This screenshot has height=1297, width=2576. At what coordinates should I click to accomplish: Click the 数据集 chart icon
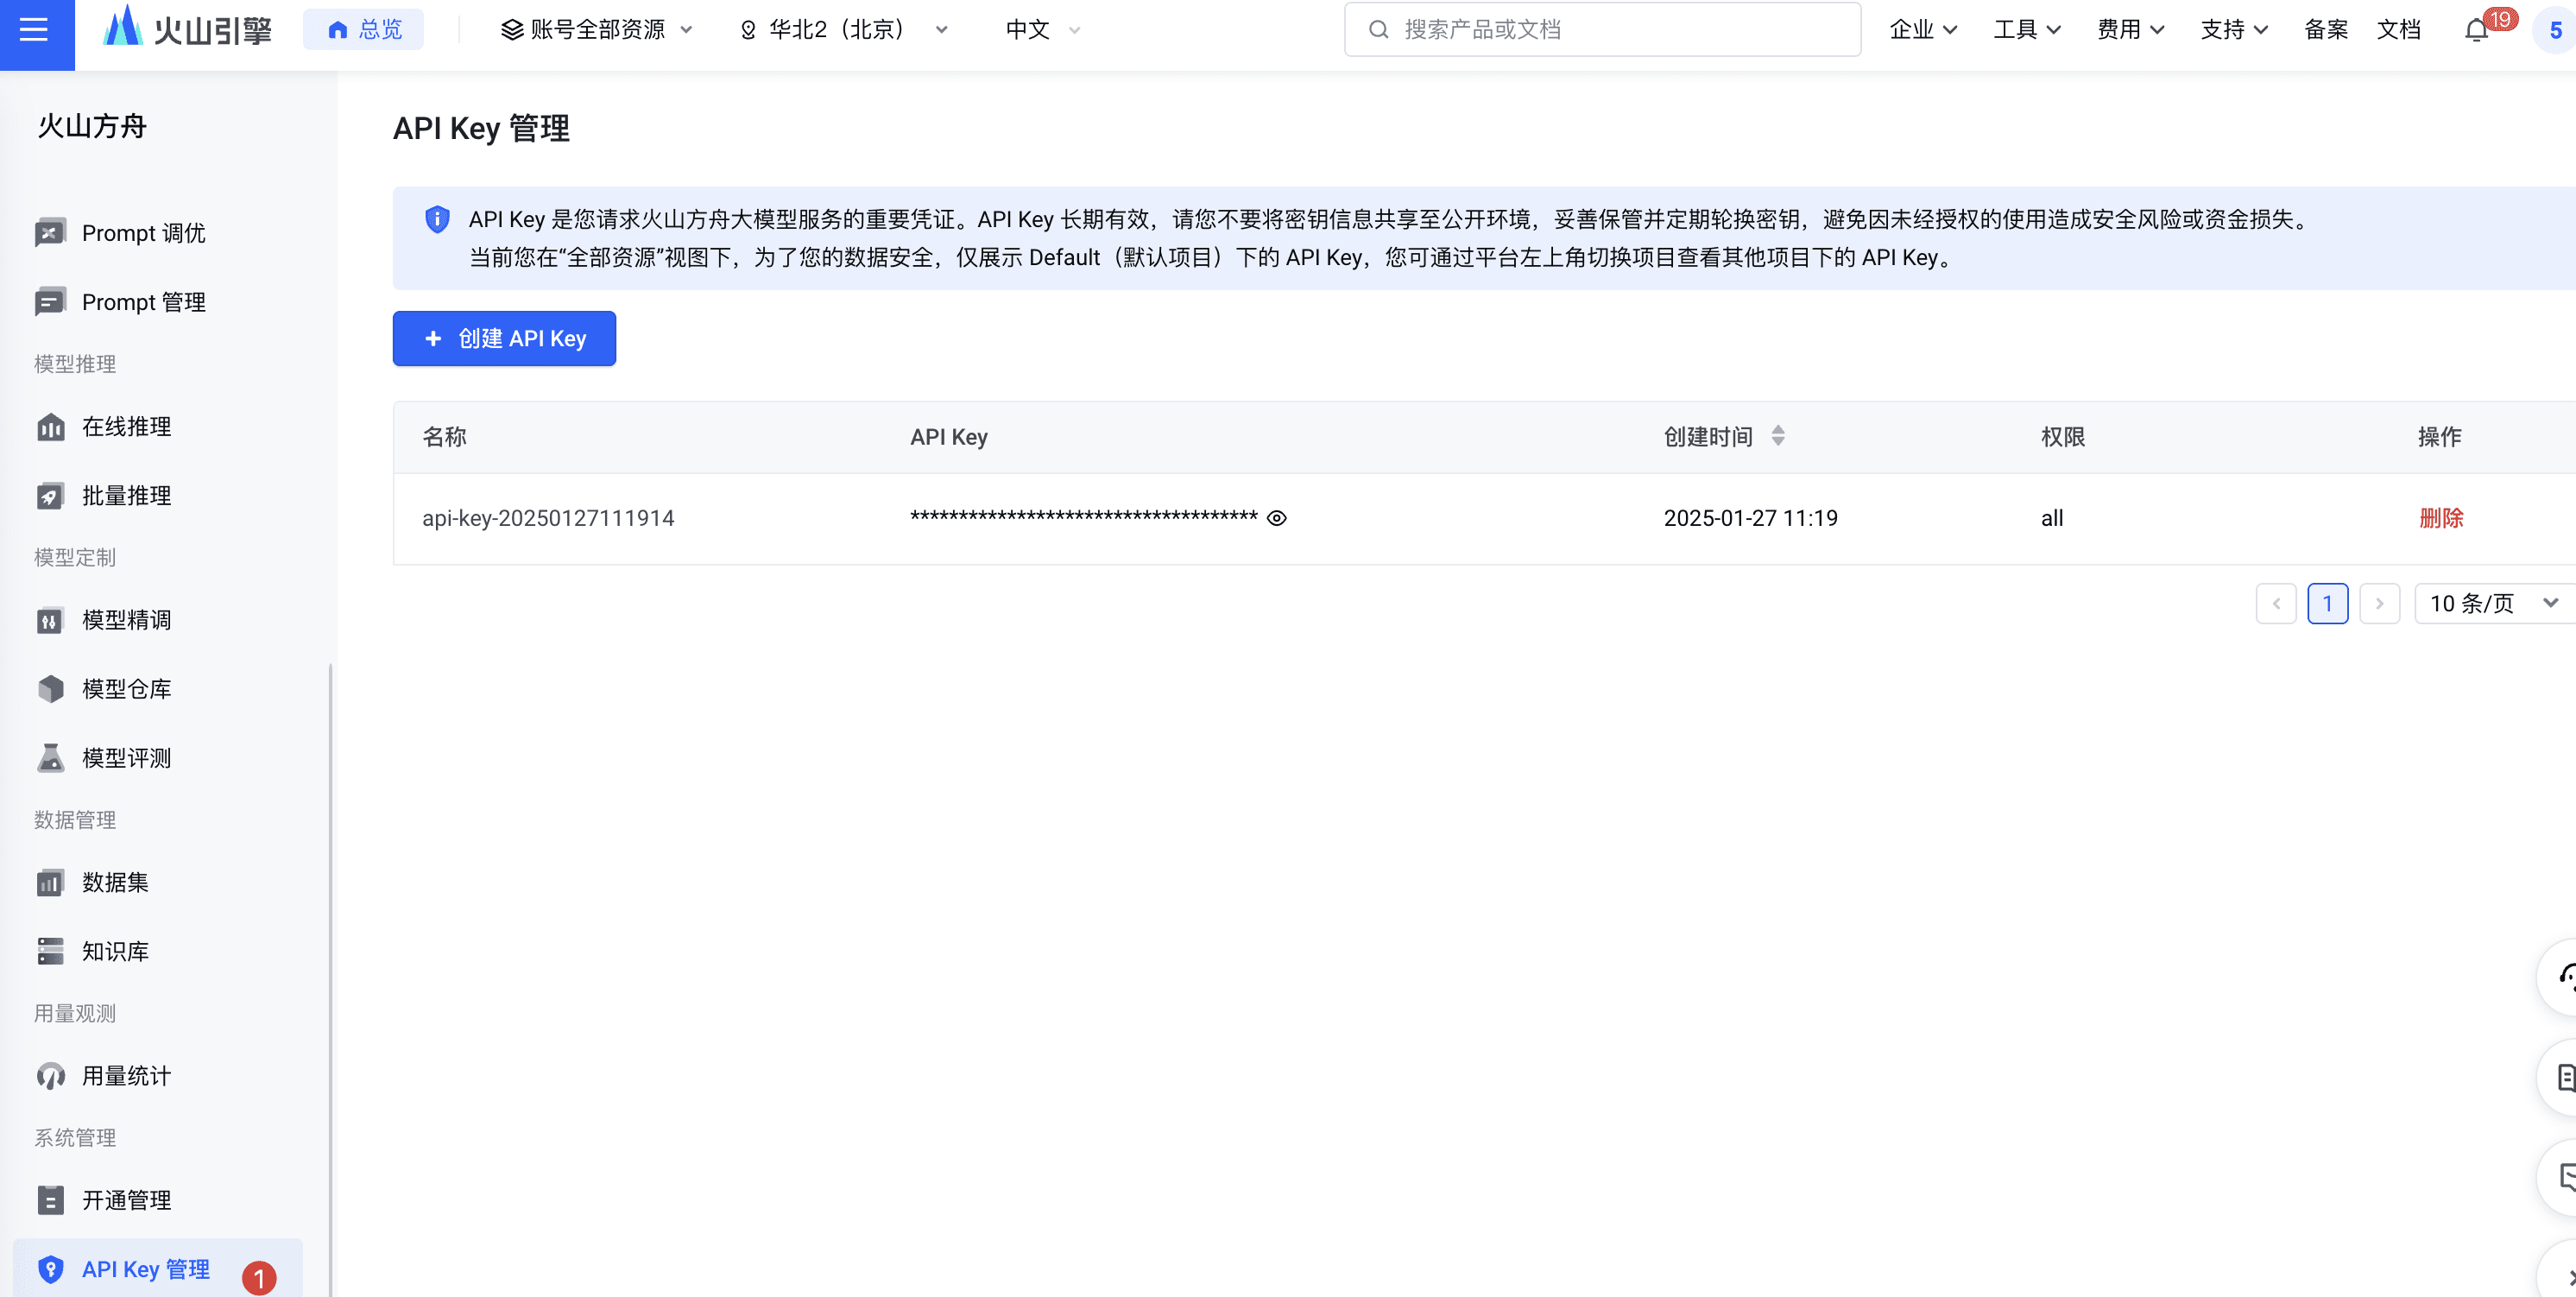point(50,882)
